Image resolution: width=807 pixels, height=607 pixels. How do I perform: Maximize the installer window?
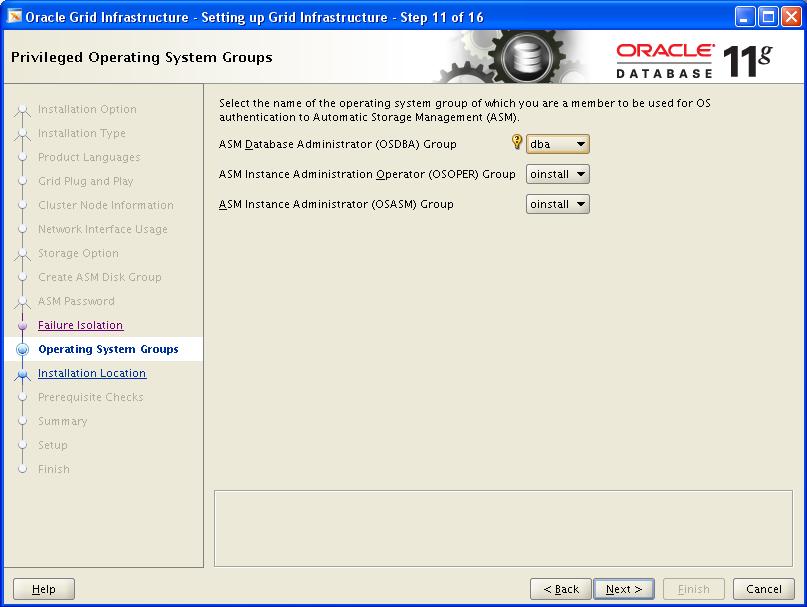point(767,16)
